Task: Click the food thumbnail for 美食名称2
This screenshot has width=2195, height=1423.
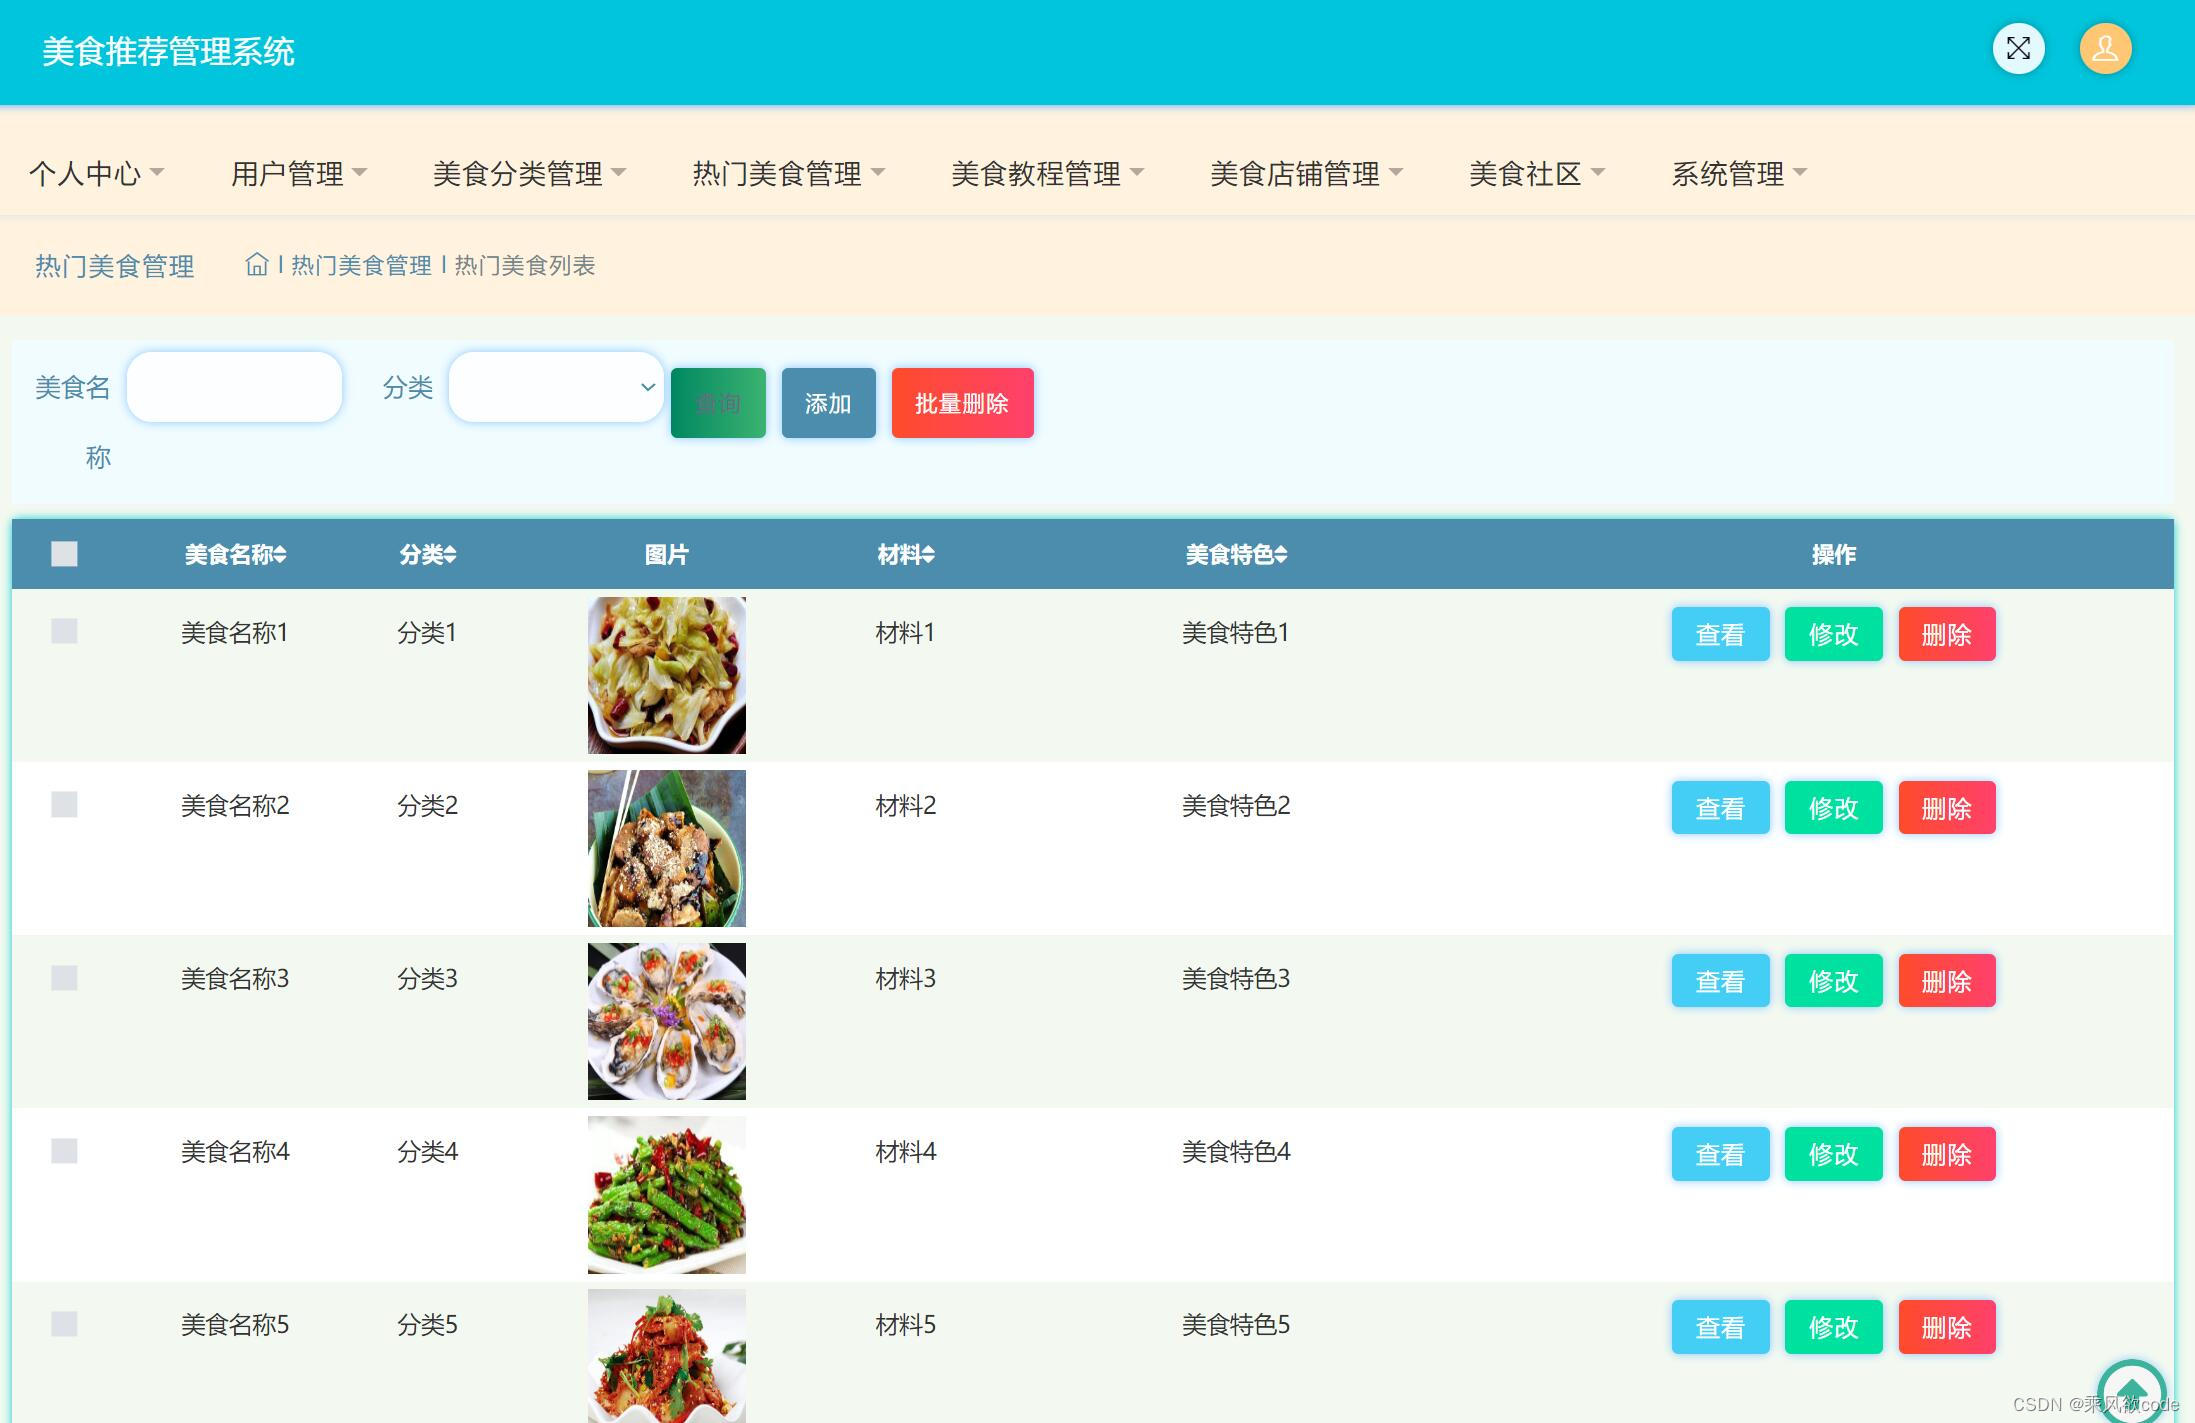Action: 666,848
